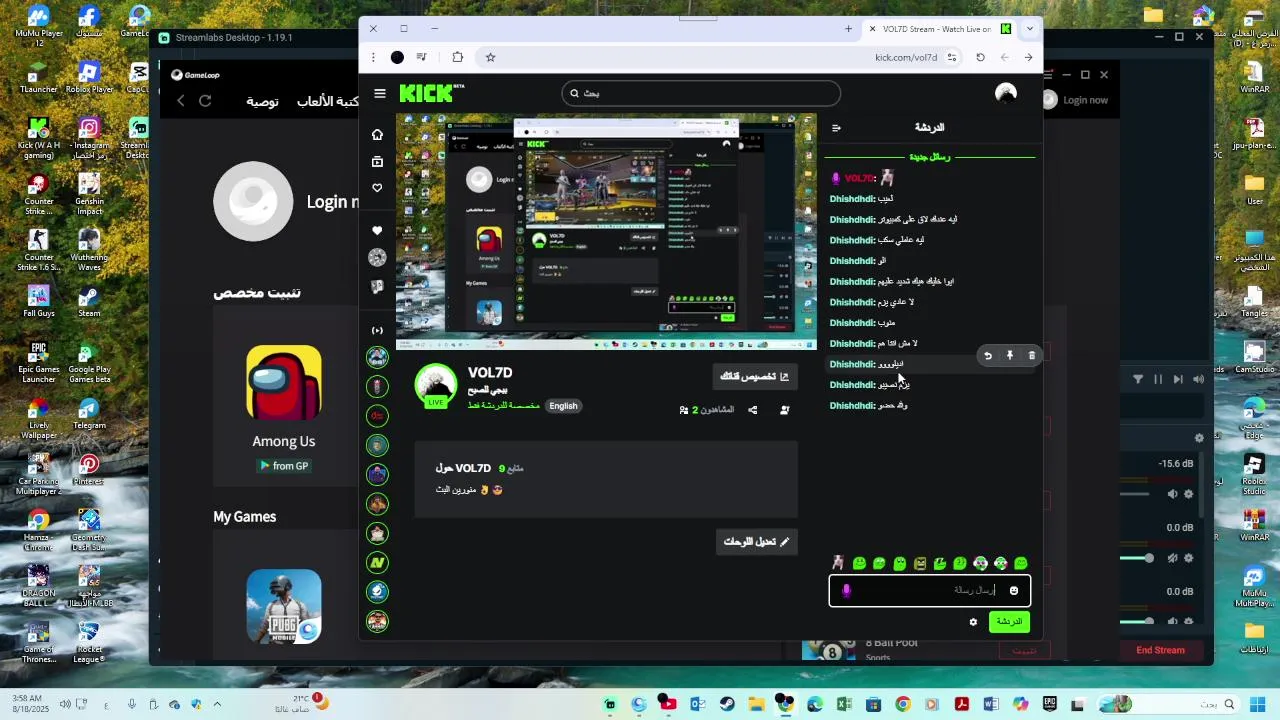Open the Kick hamburger menu
The width and height of the screenshot is (1280, 720).
point(380,93)
